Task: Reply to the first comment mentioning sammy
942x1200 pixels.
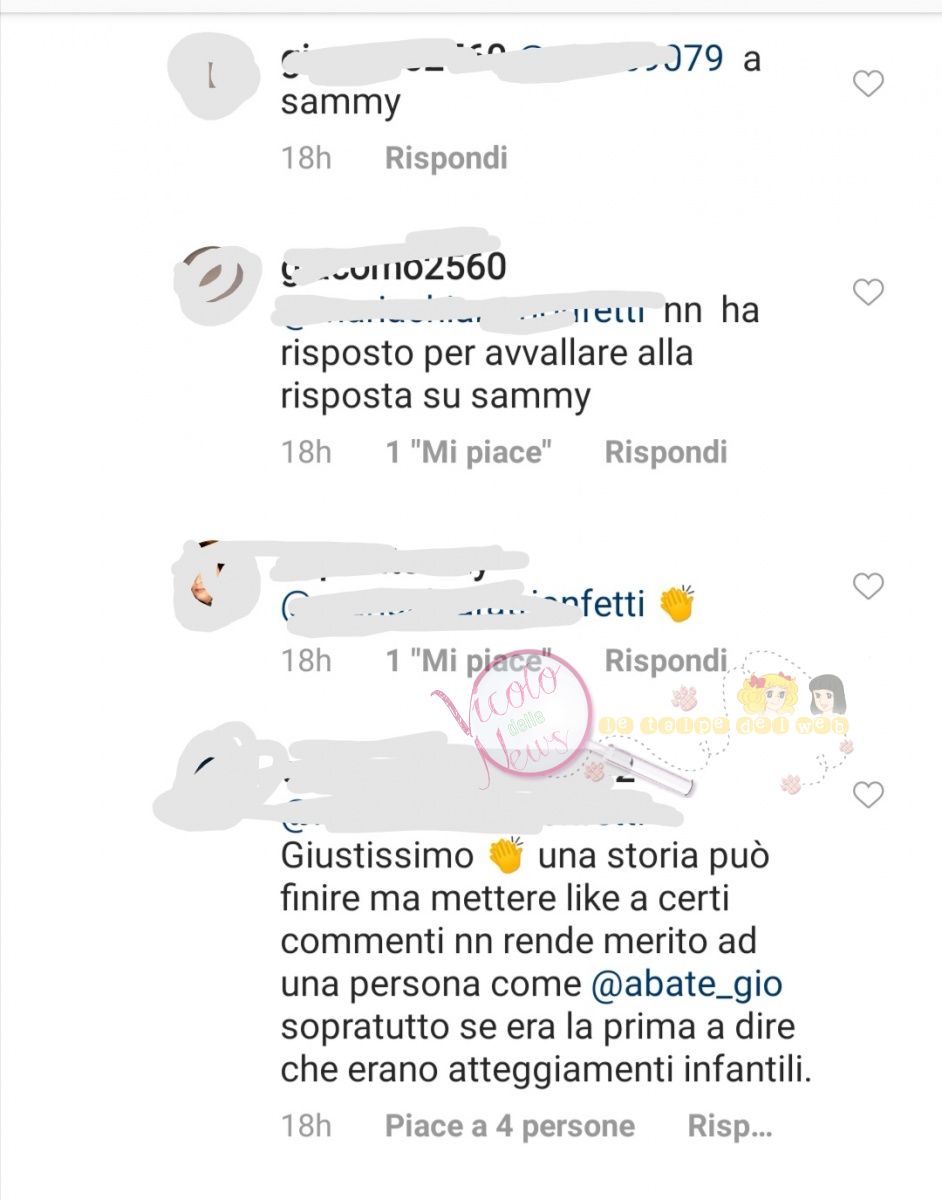Action: point(447,158)
